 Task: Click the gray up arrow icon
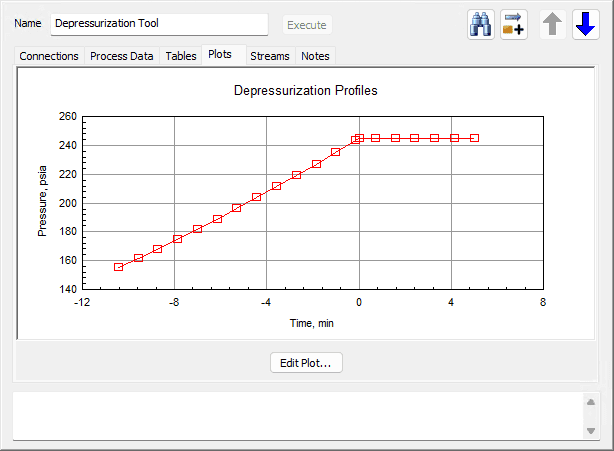point(552,25)
